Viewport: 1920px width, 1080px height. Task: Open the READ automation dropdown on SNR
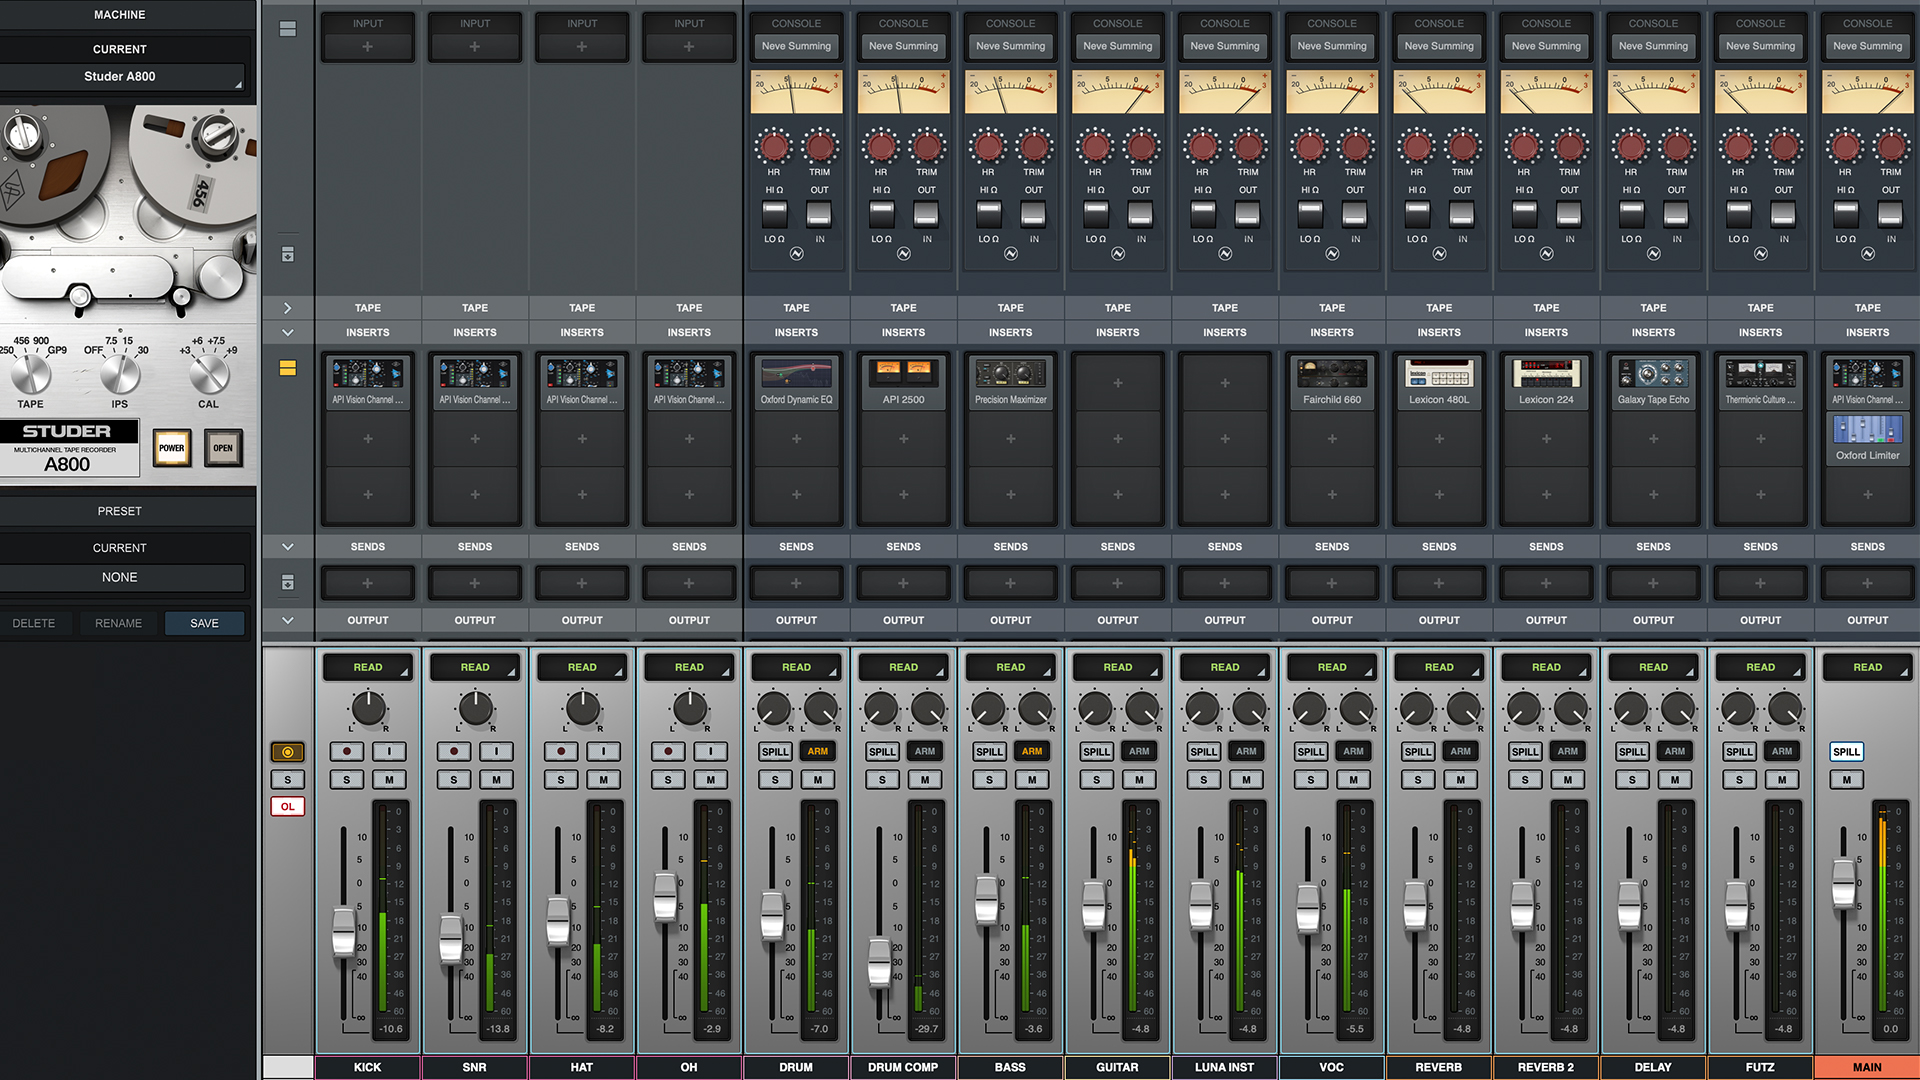click(x=474, y=667)
